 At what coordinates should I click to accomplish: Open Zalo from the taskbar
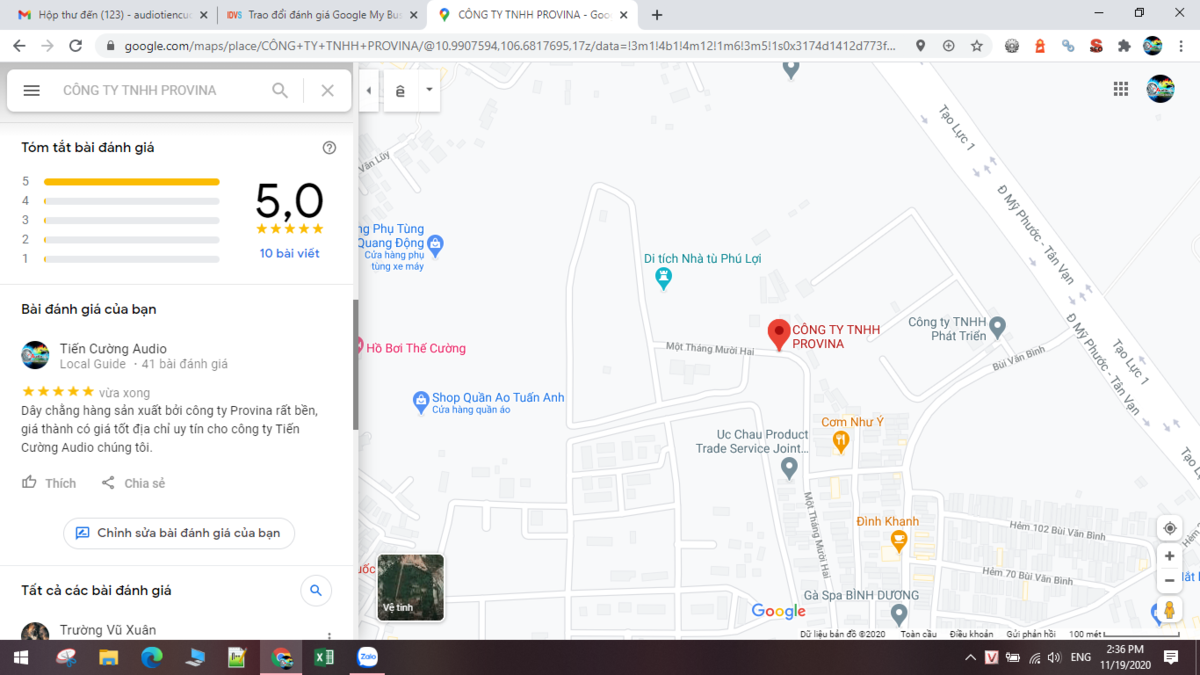[368, 658]
